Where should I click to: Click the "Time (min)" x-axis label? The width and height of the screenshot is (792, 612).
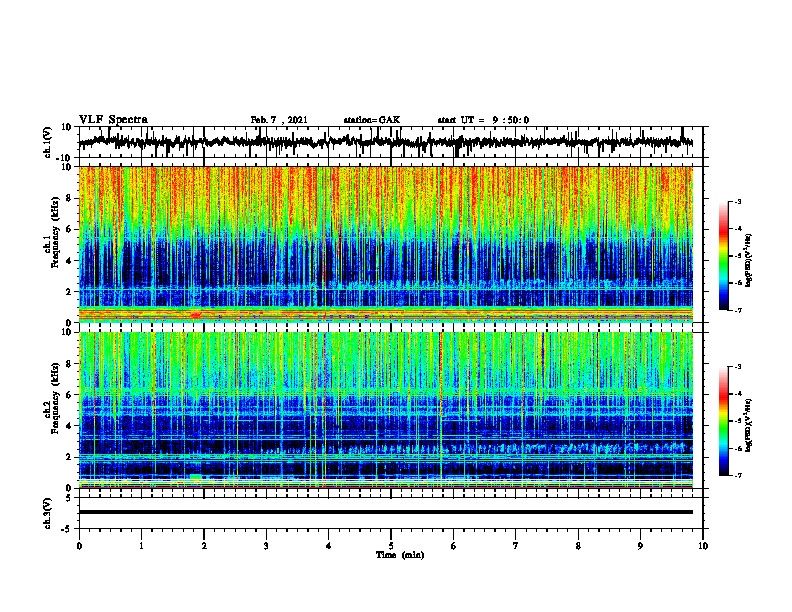pos(400,555)
